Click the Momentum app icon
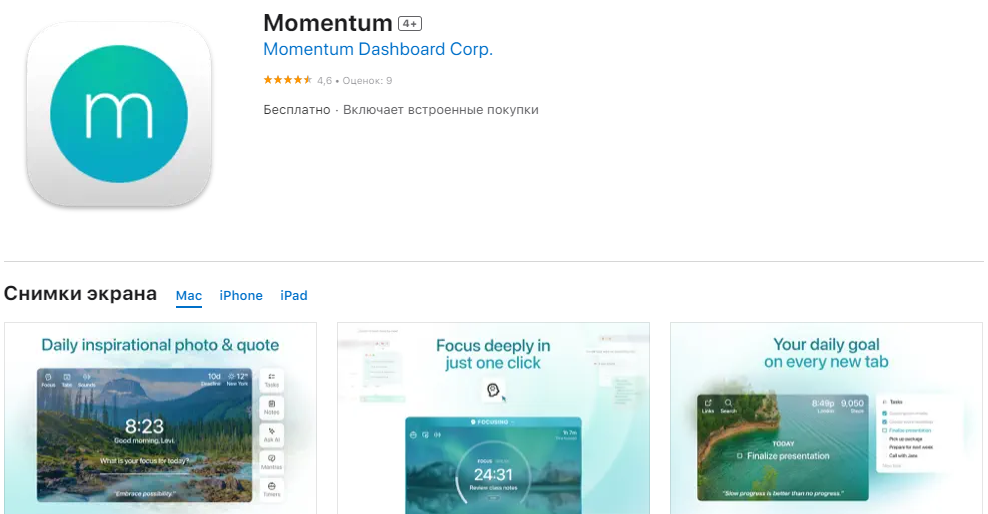 (119, 113)
